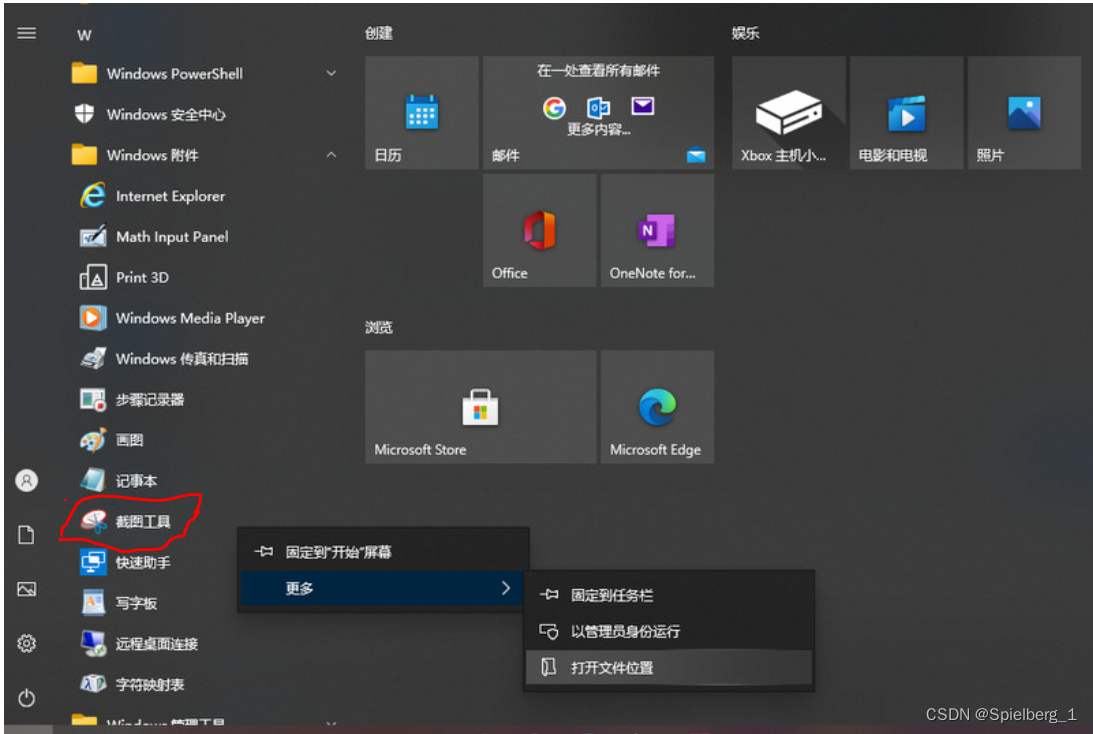Click the Power icon in sidebar
The width and height of the screenshot is (1093, 734).
[x=26, y=698]
